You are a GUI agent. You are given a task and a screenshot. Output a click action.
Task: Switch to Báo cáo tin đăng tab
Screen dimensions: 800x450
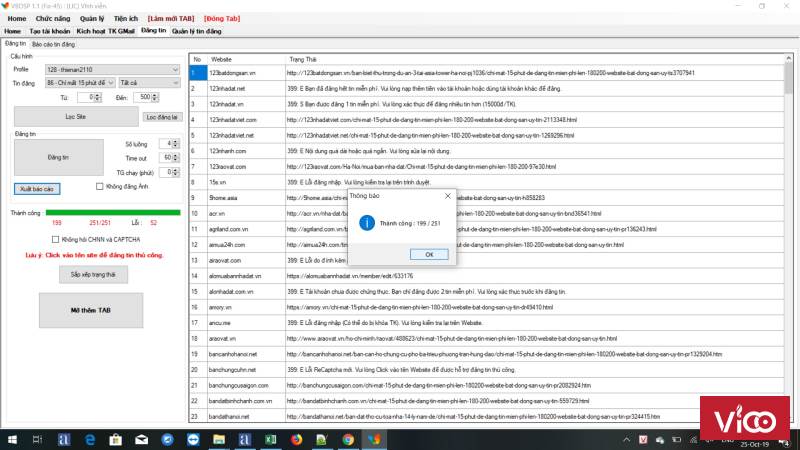pyautogui.click(x=52, y=44)
